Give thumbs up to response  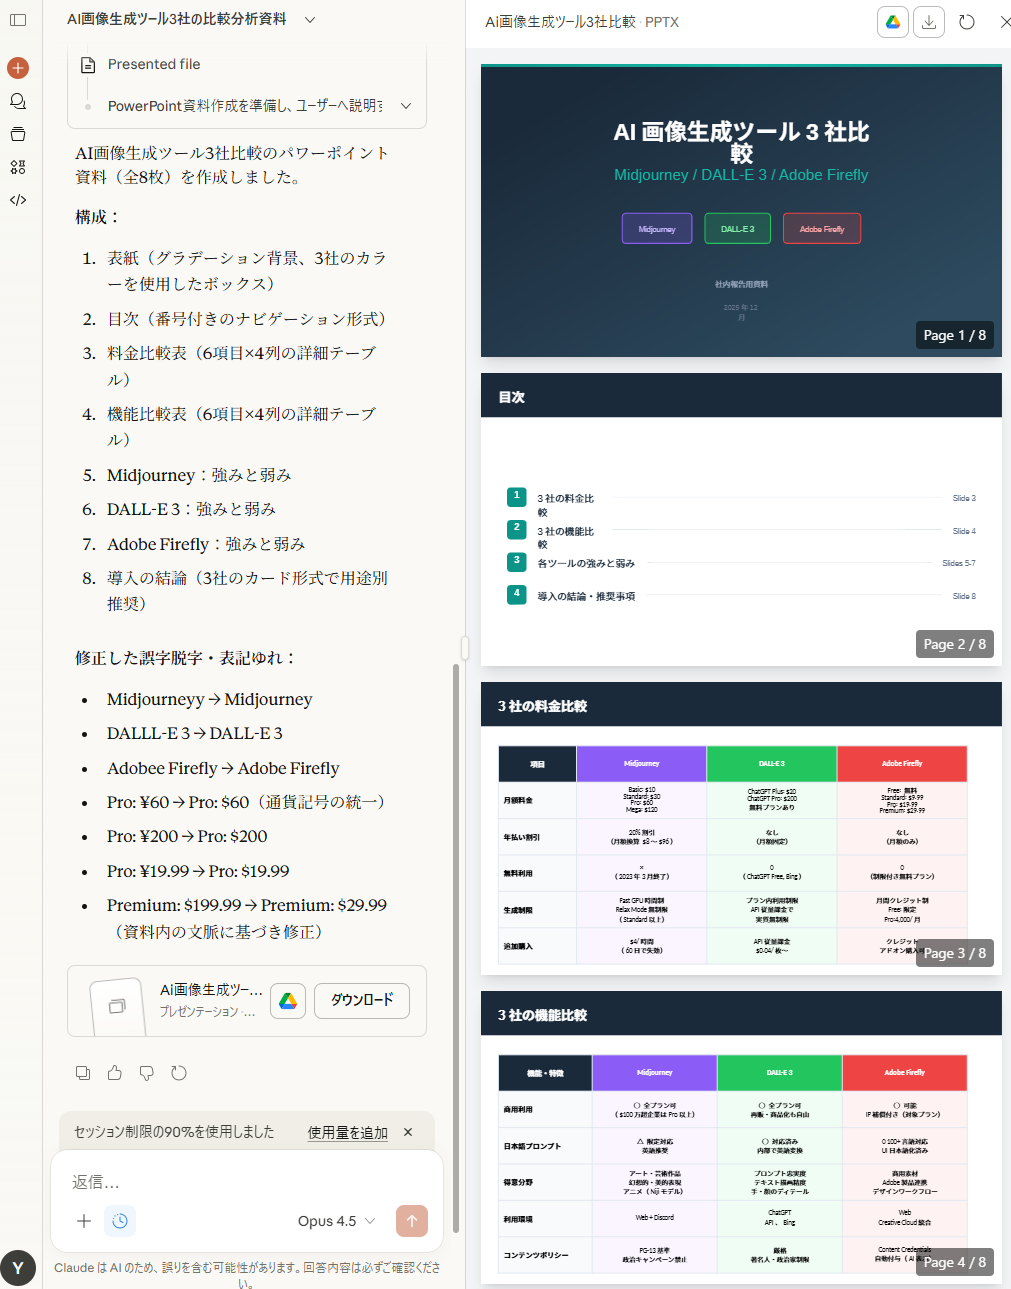[x=115, y=1073]
